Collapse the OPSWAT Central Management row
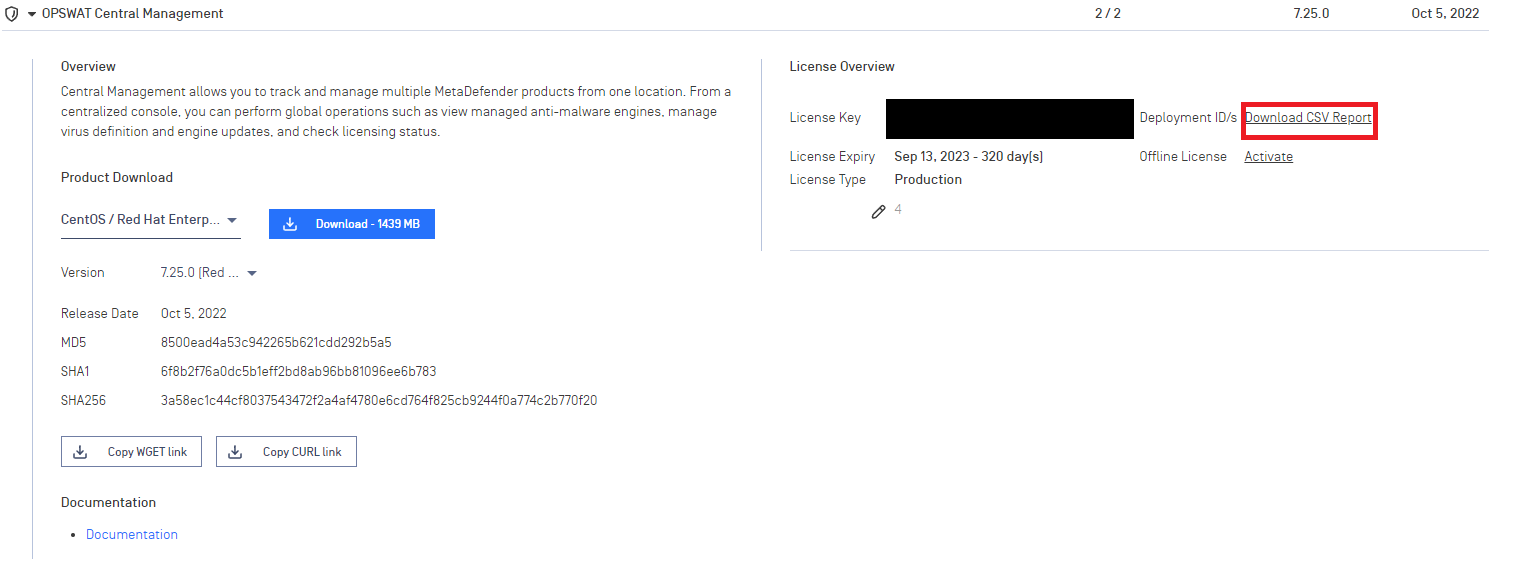Viewport: 1525px width, 573px height. click(x=32, y=15)
